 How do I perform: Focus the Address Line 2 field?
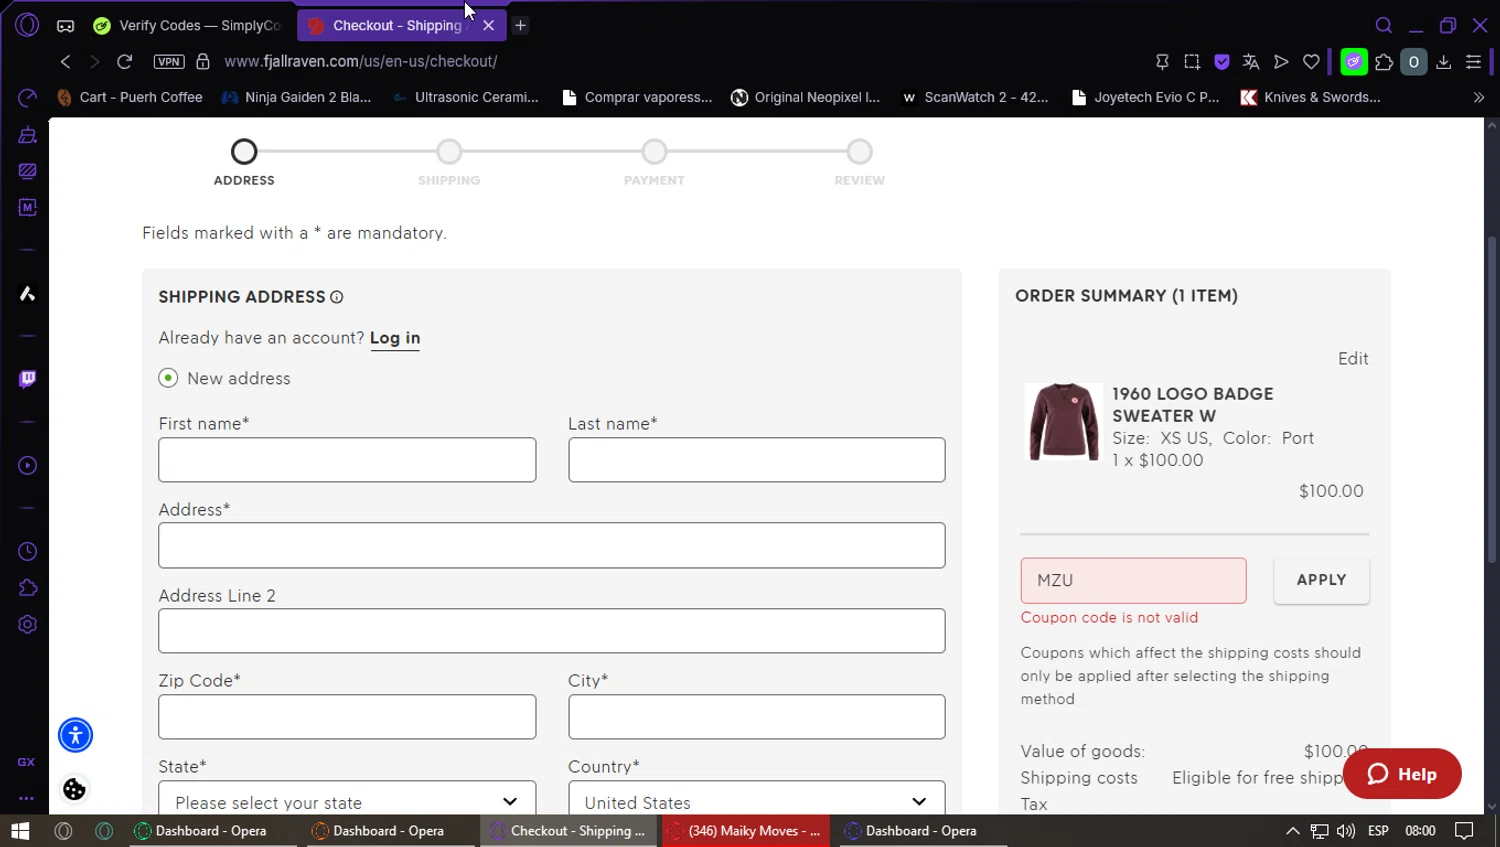coord(551,631)
